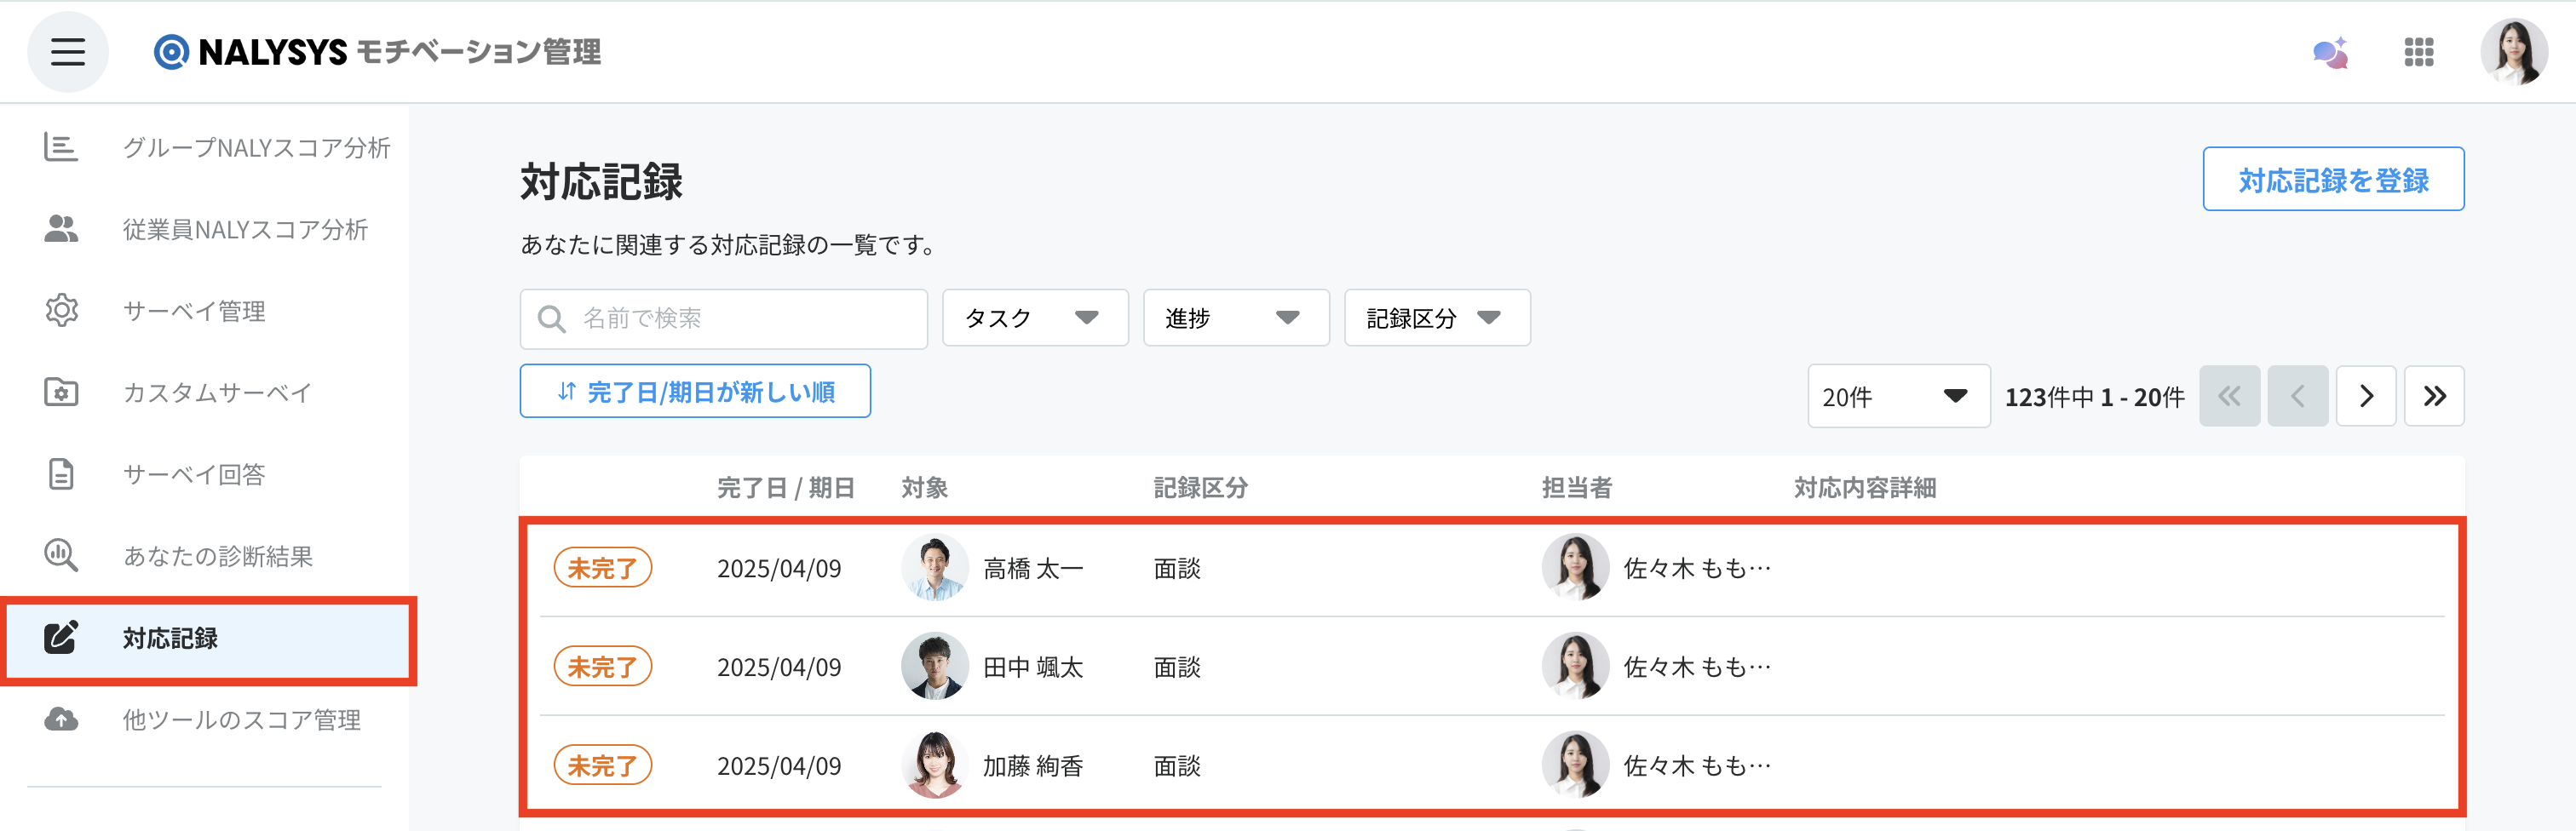Expand the タスク filter dropdown

1035,318
